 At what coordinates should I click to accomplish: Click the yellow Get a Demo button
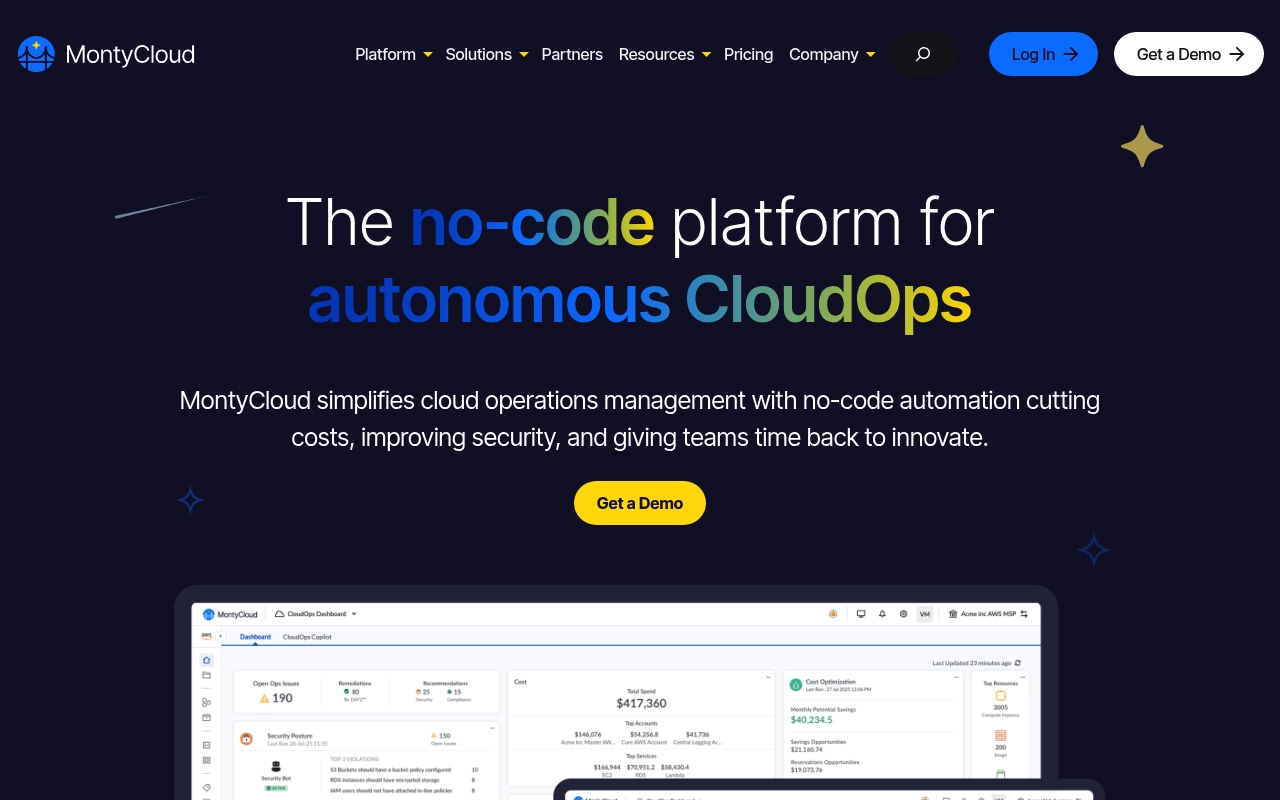pyautogui.click(x=640, y=503)
